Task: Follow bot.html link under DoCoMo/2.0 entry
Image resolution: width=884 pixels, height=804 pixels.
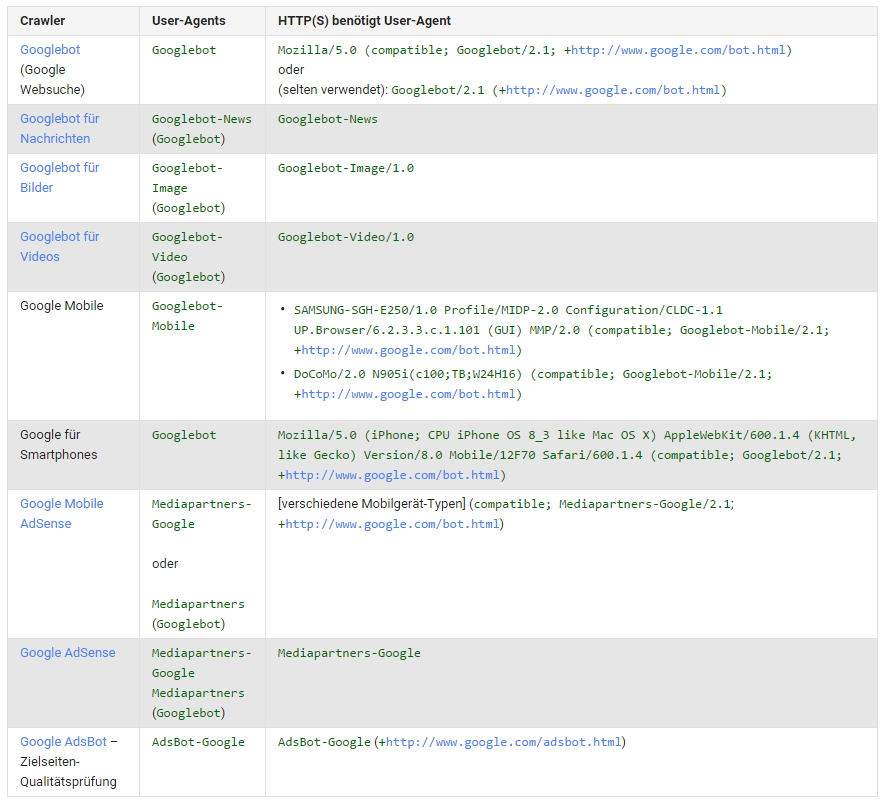Action: pyautogui.click(x=408, y=394)
